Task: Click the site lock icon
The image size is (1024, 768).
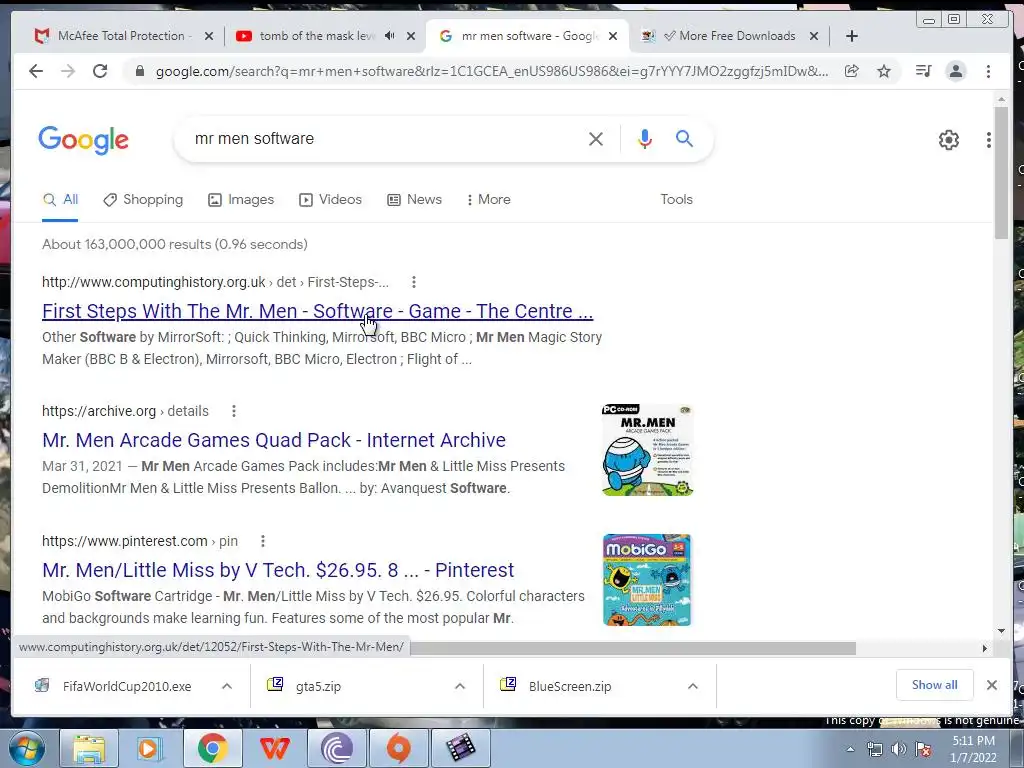Action: 139,71
